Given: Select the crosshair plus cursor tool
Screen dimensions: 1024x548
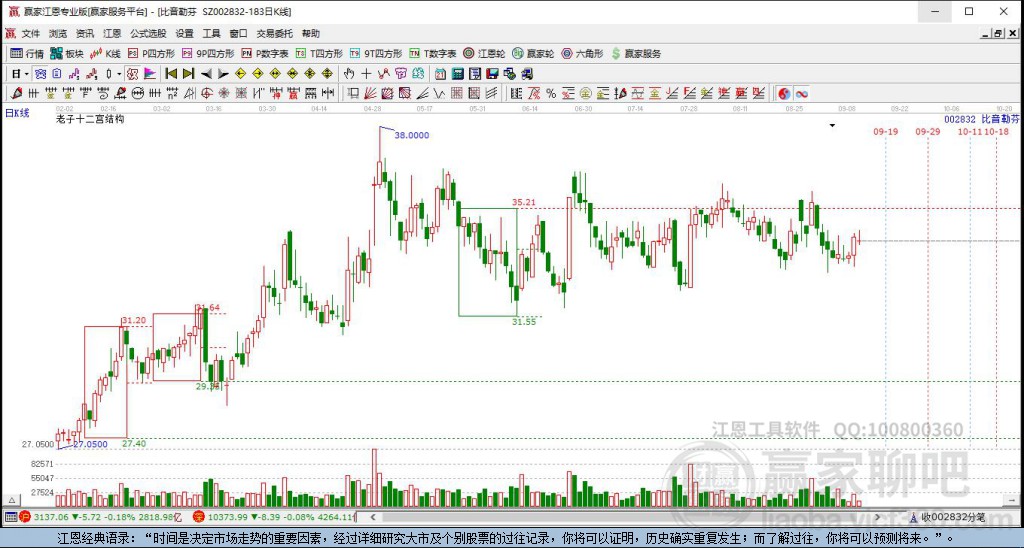Looking at the screenshot, I should [366, 74].
